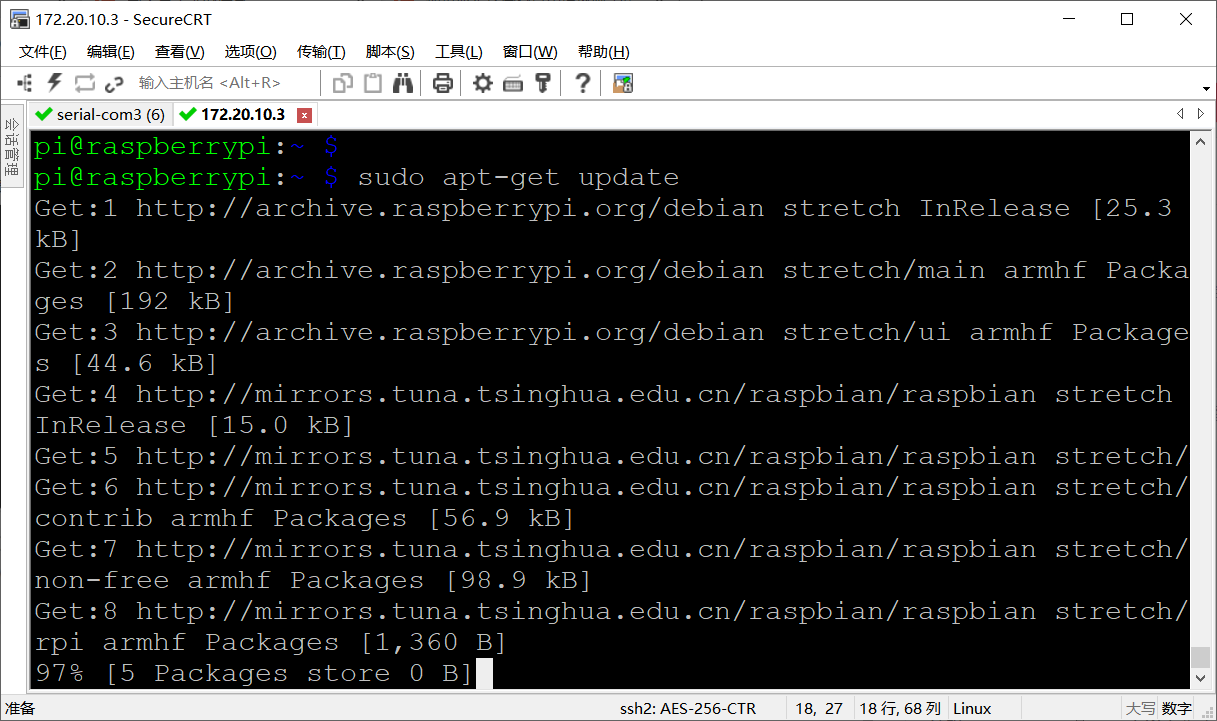Minimize the SecureCRT window
1217x721 pixels.
coord(1069,19)
